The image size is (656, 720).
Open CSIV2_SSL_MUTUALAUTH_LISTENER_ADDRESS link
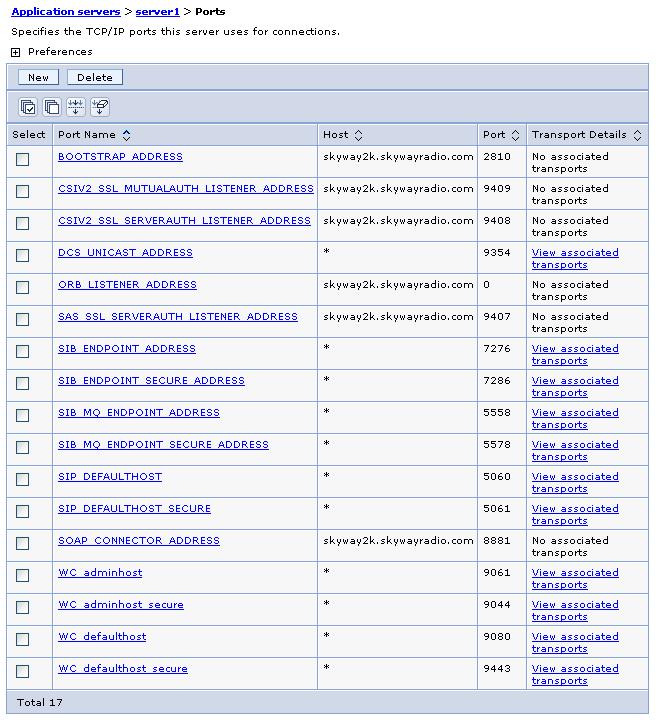click(x=186, y=189)
